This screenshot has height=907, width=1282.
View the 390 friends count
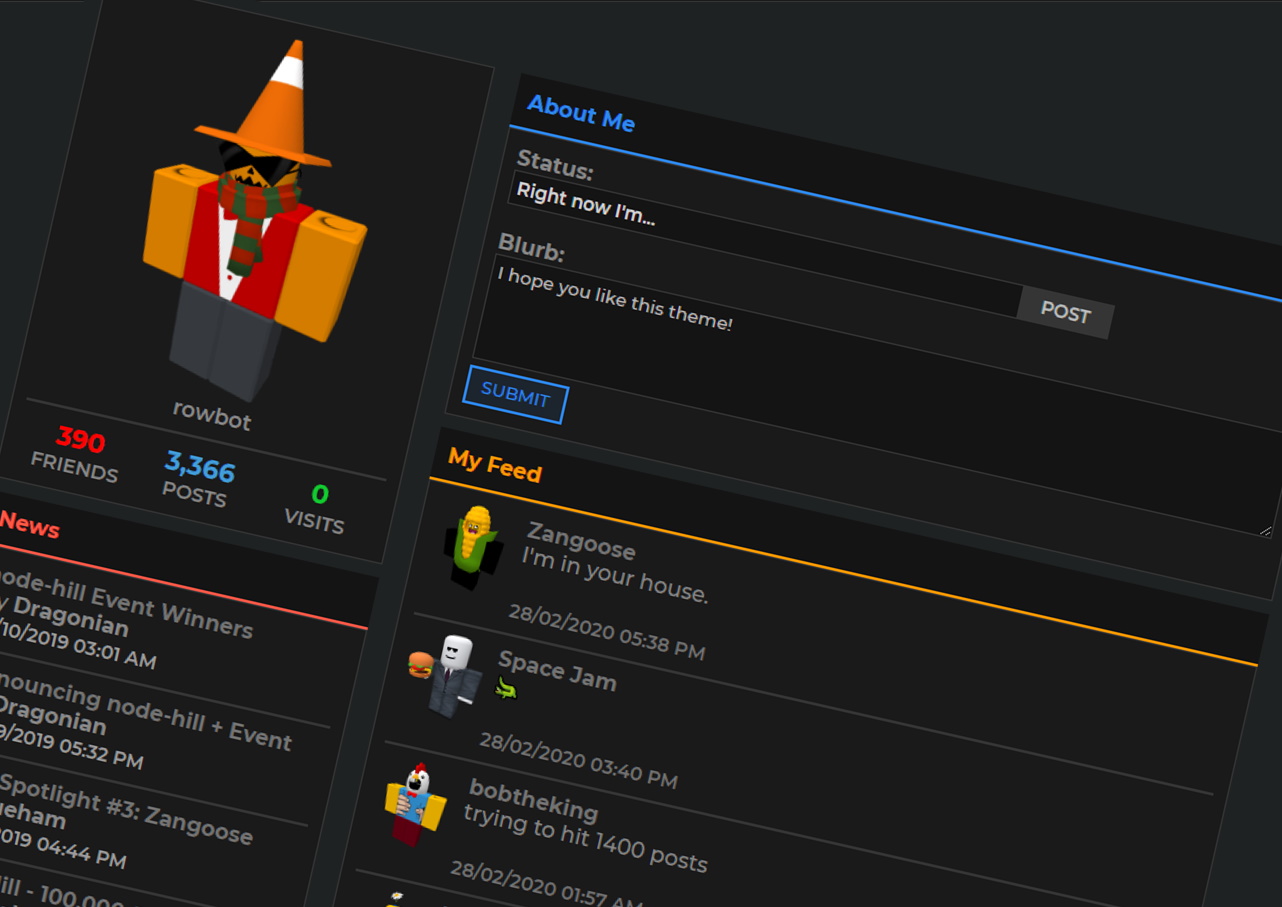click(80, 439)
